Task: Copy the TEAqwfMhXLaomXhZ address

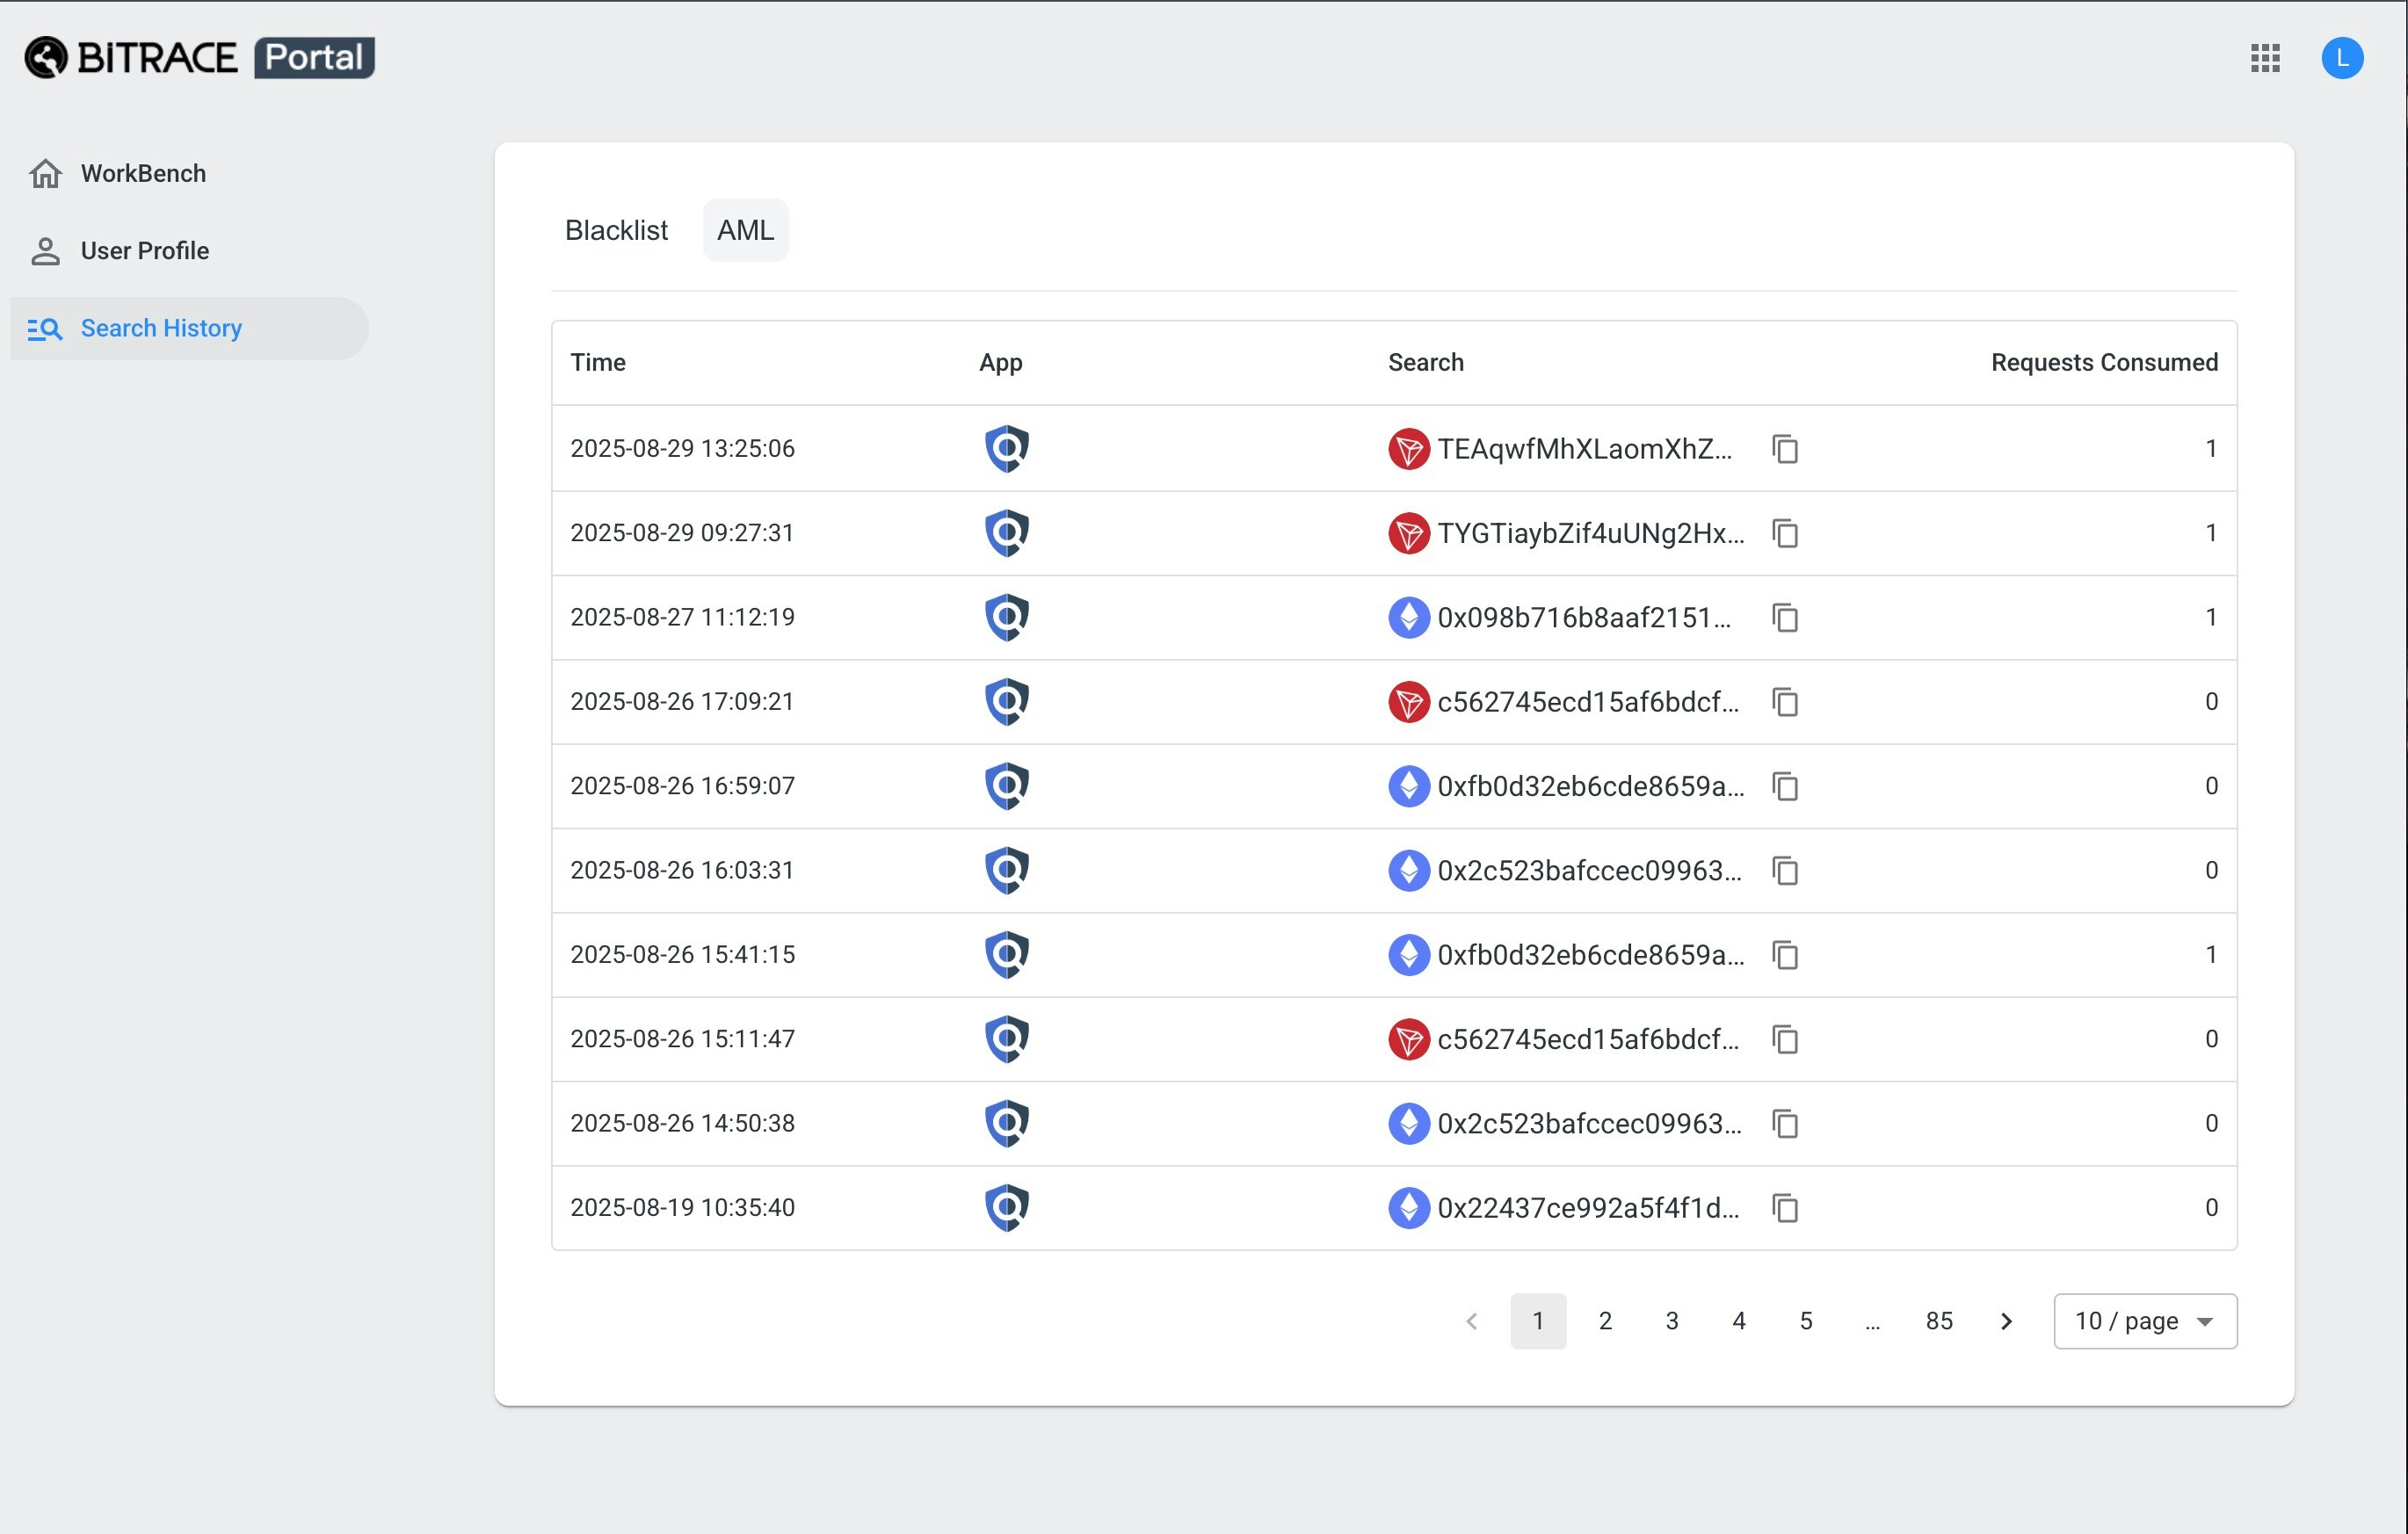Action: point(1785,449)
